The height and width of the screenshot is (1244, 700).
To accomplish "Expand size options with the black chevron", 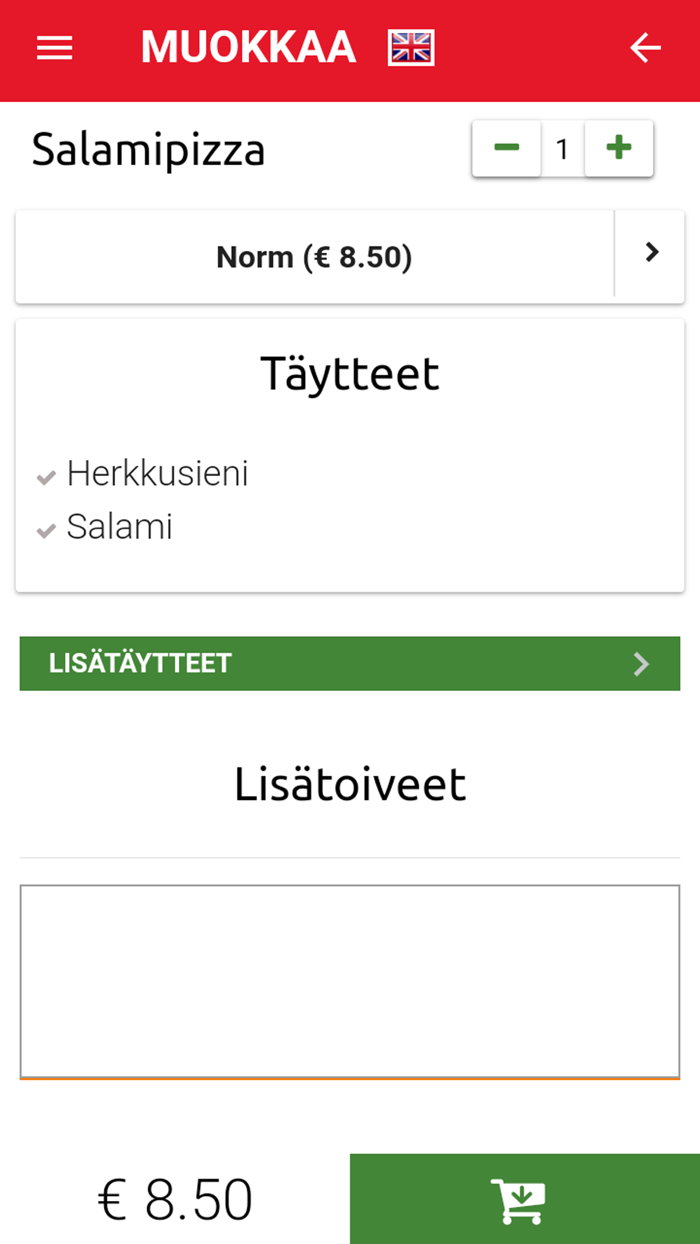I will 651,254.
